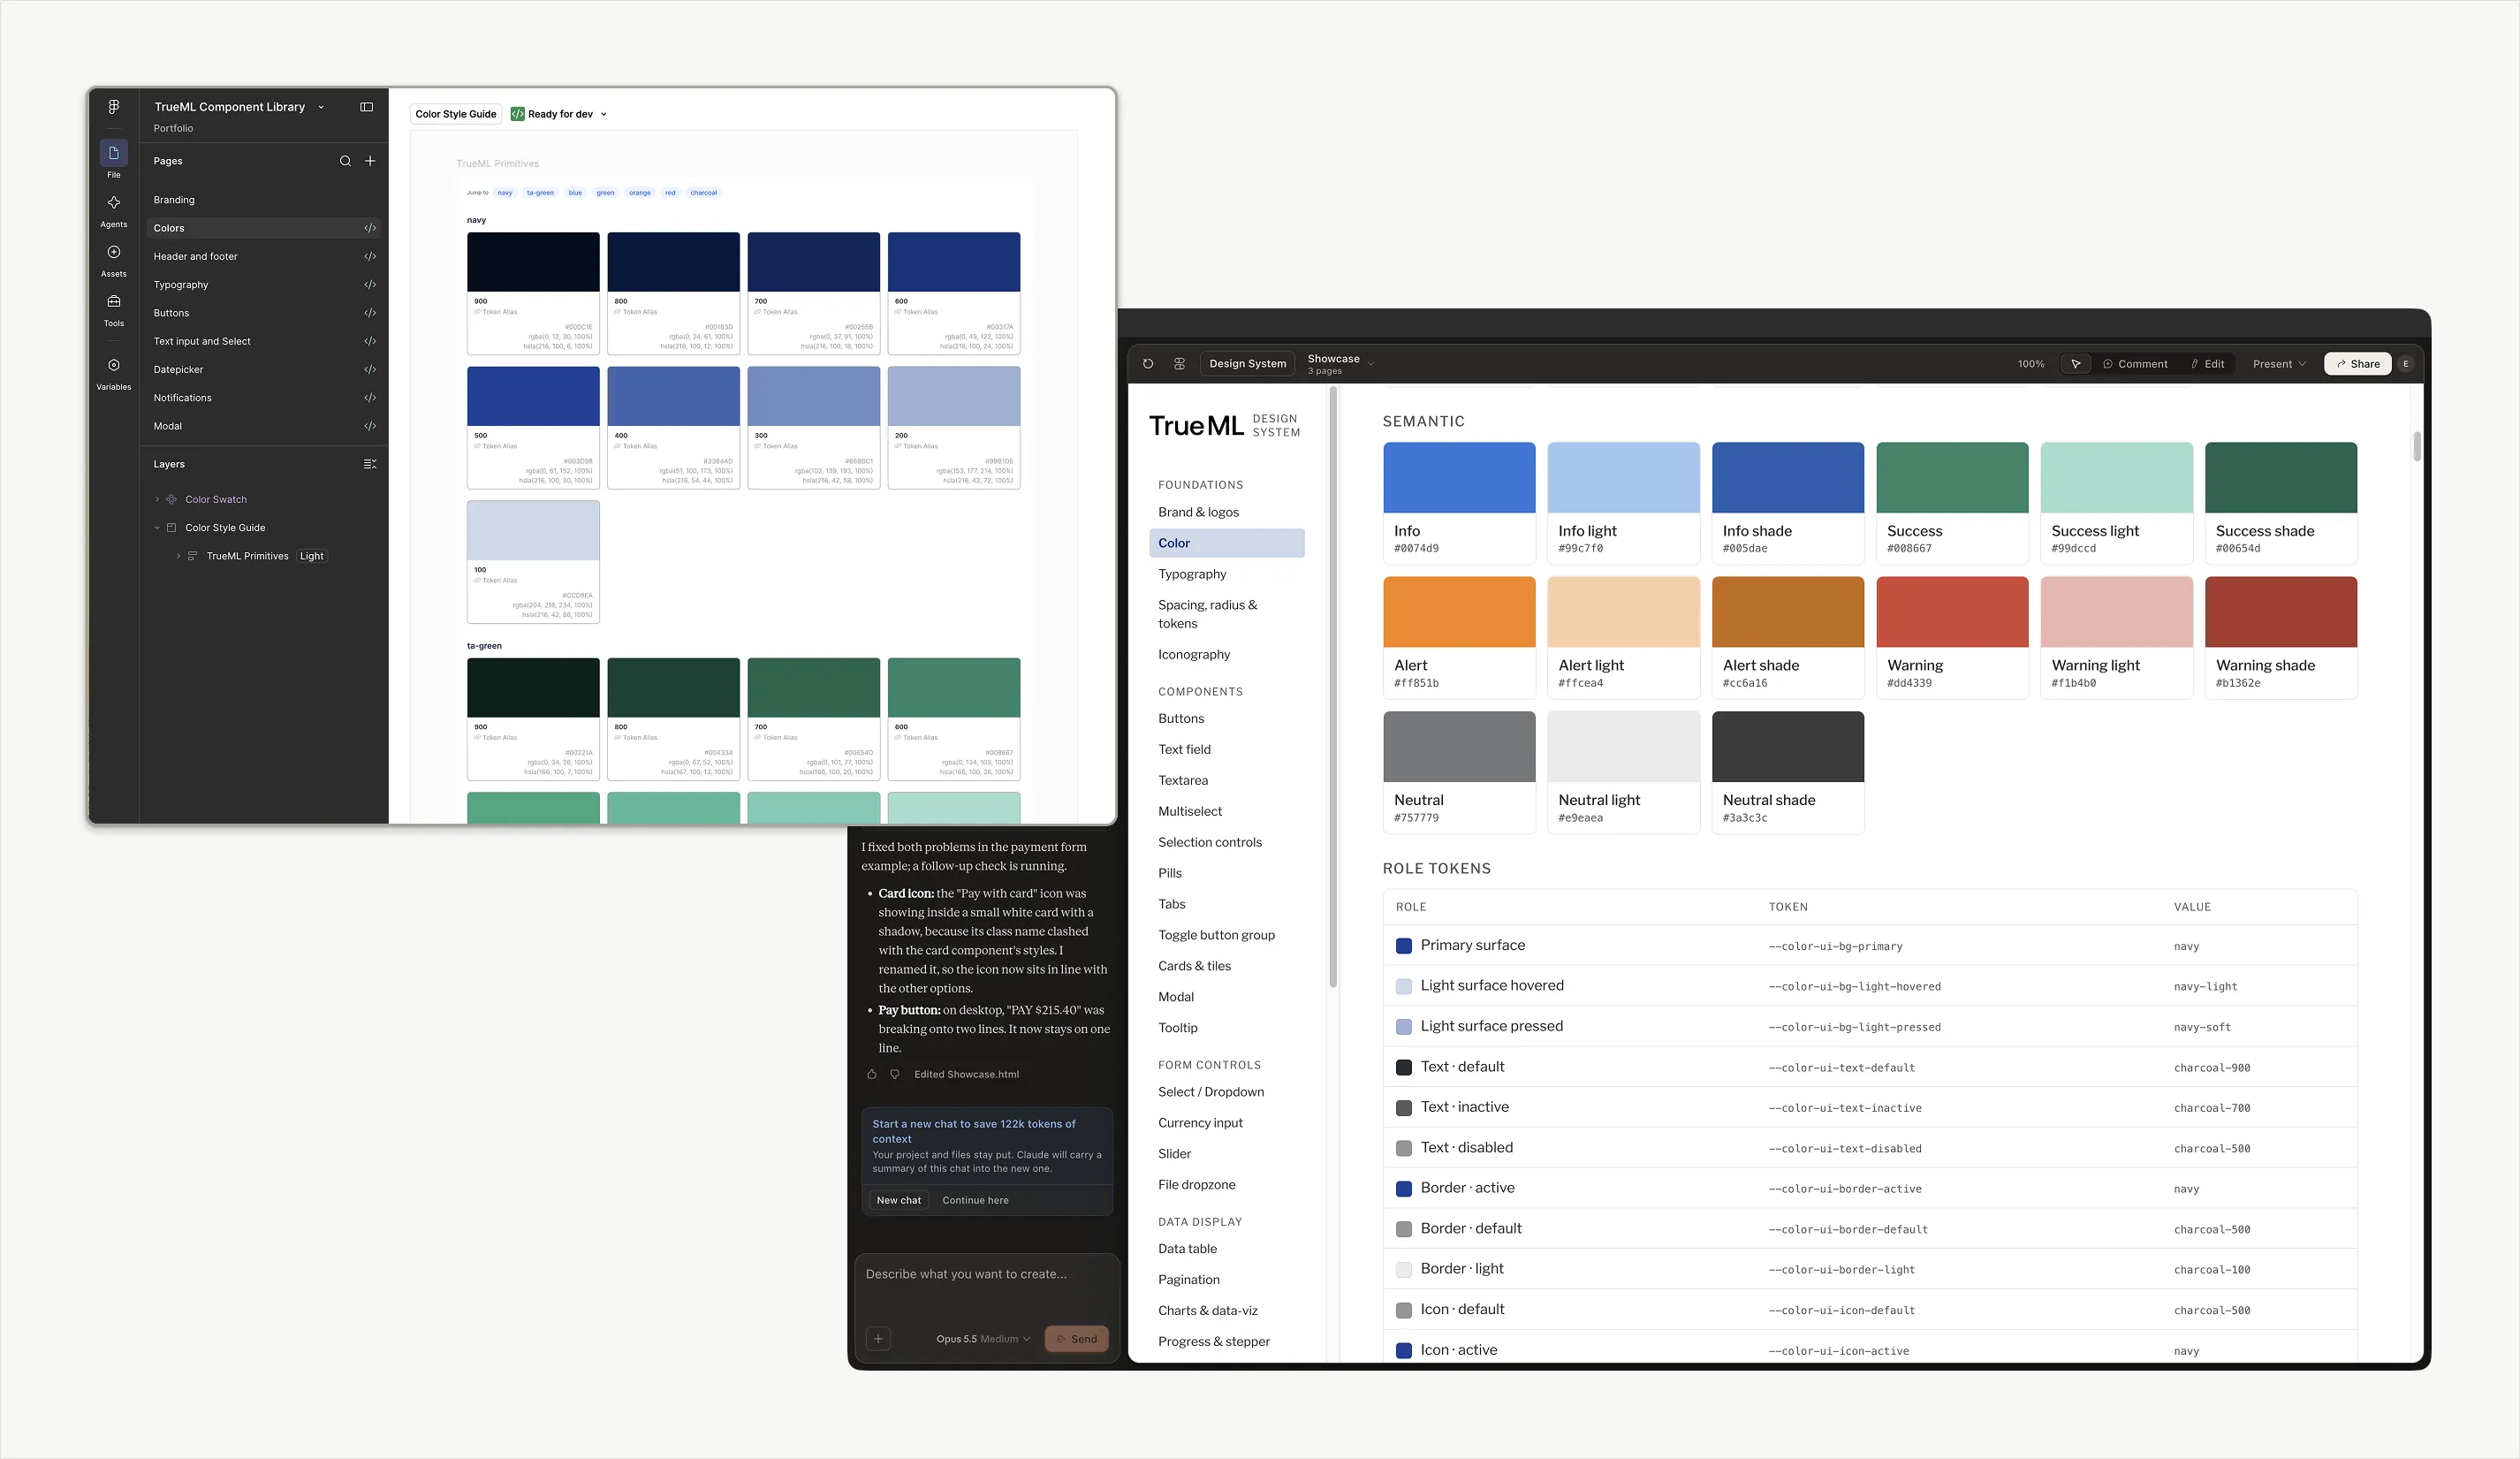
Task: Expand the TrueML Primitives layer
Action: click(178, 556)
